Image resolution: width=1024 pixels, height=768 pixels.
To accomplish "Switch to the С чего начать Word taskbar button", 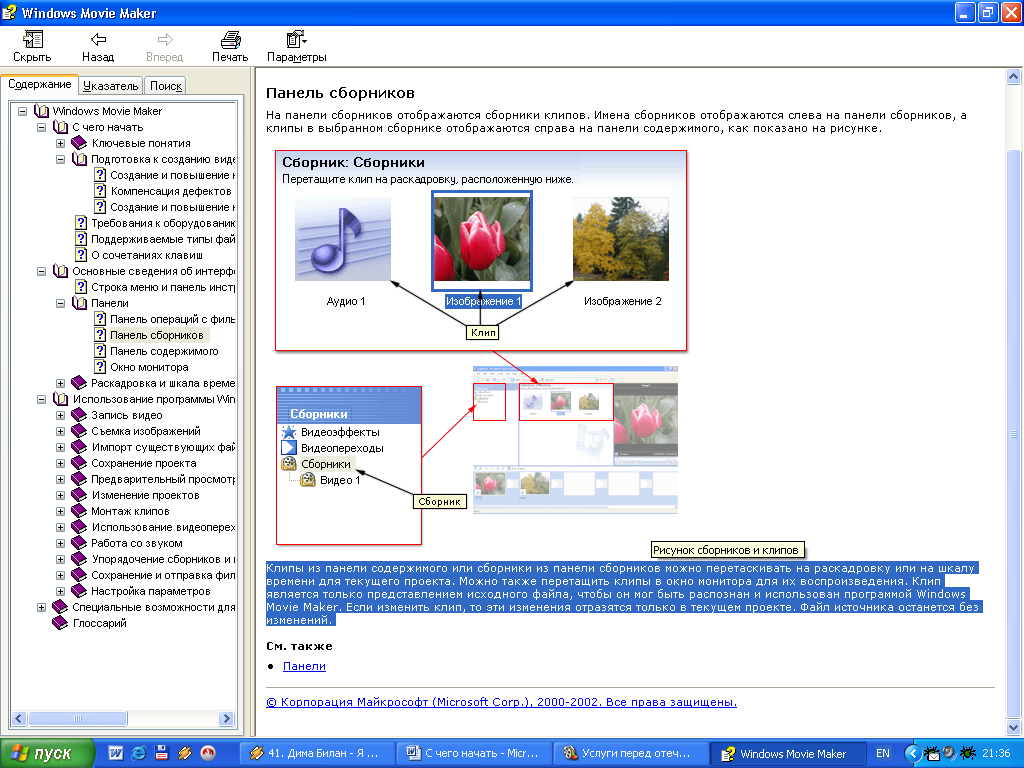I will pyautogui.click(x=473, y=753).
